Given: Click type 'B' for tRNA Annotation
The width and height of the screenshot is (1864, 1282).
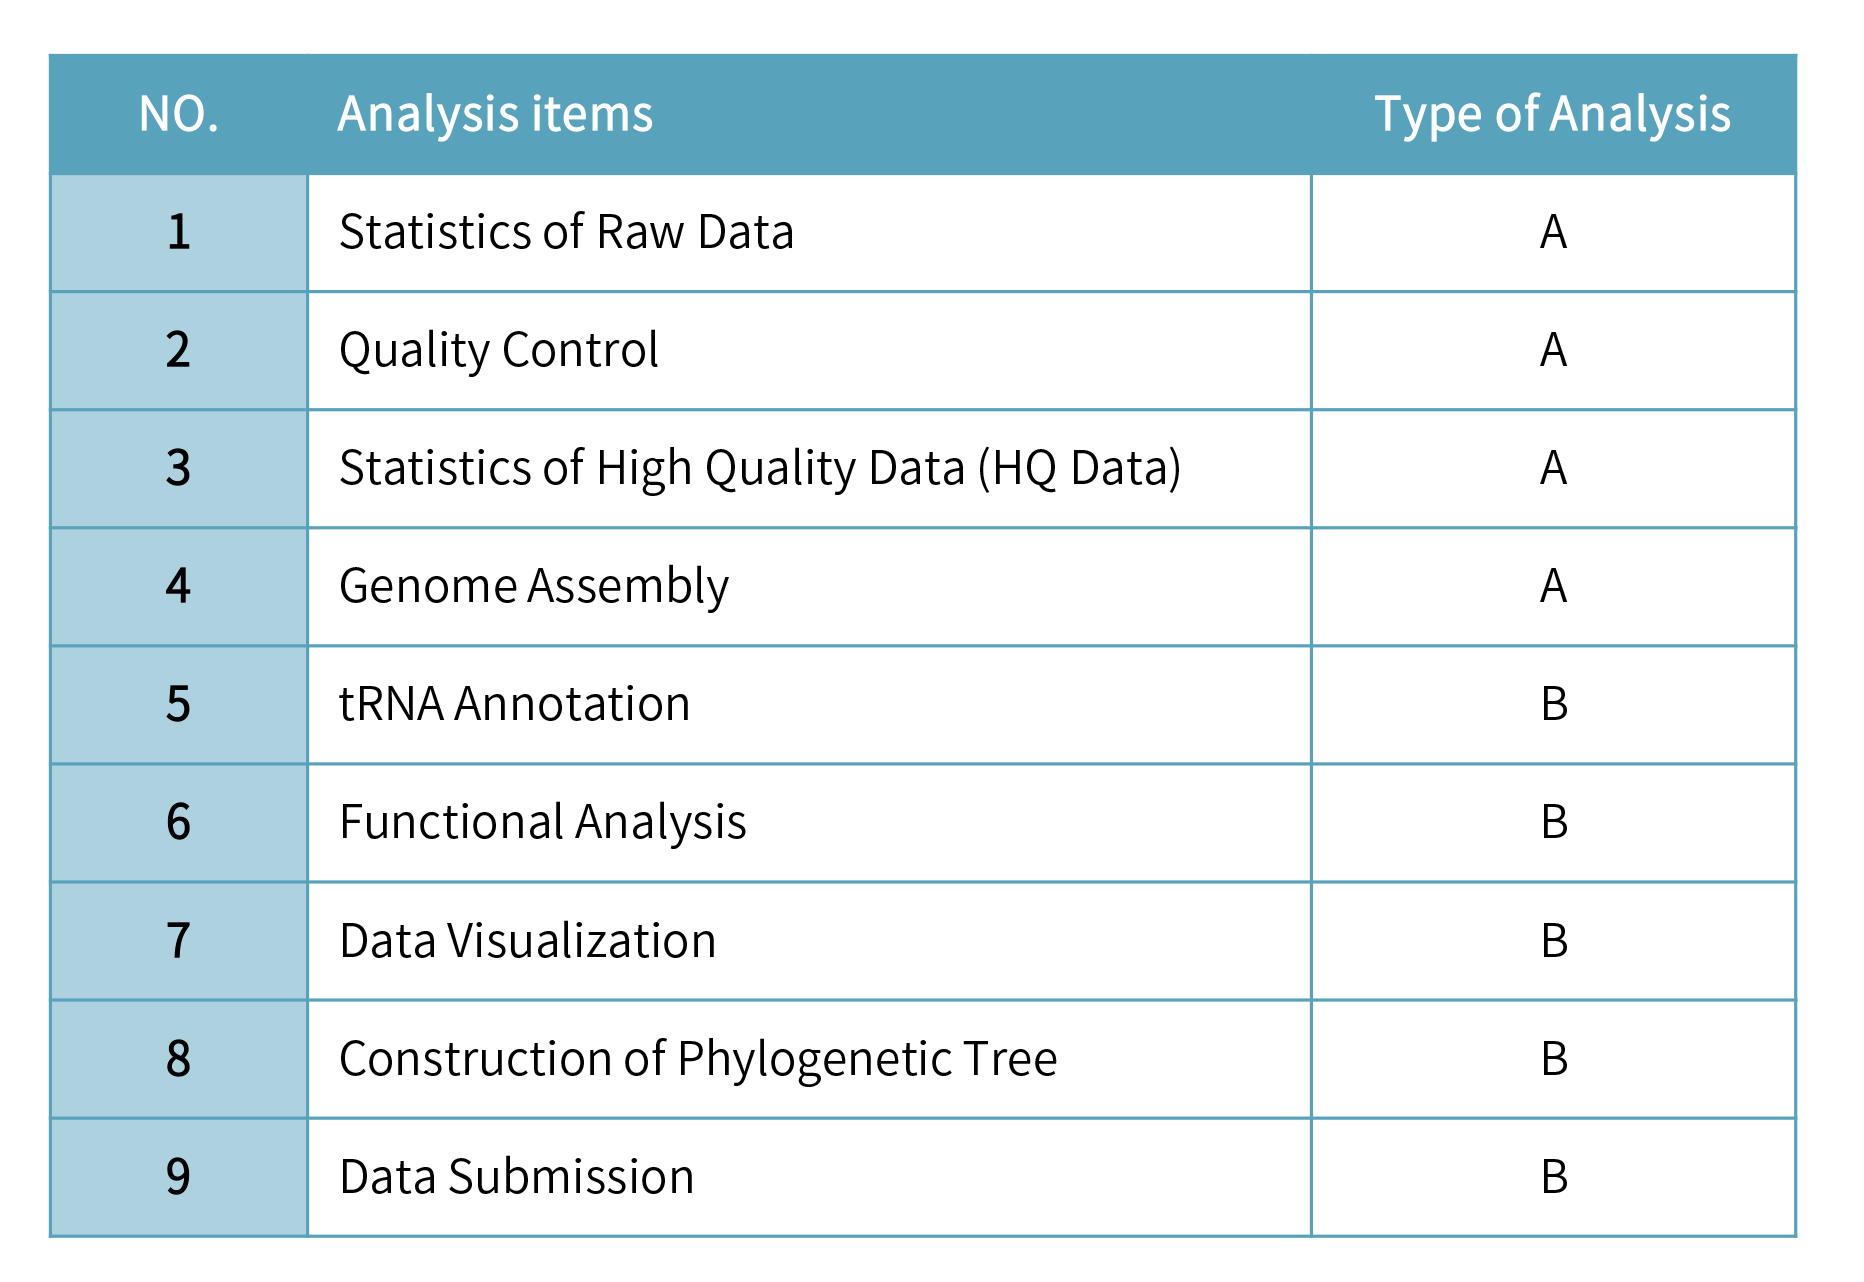Looking at the screenshot, I should [x=1553, y=704].
